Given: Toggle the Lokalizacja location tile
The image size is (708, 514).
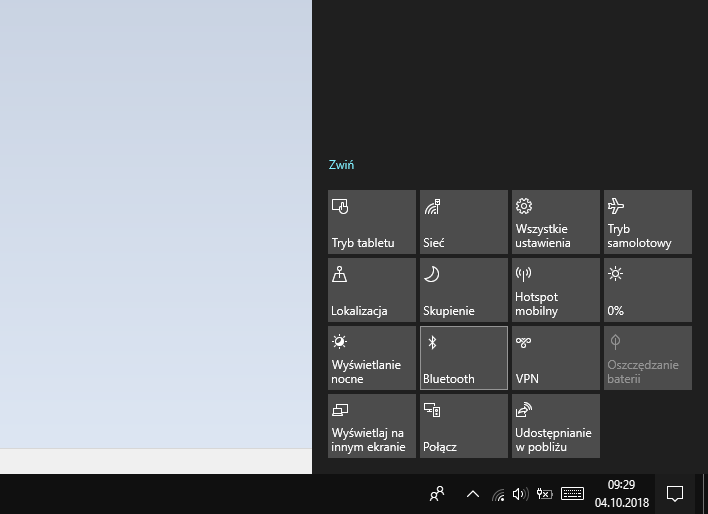Looking at the screenshot, I should 371,290.
